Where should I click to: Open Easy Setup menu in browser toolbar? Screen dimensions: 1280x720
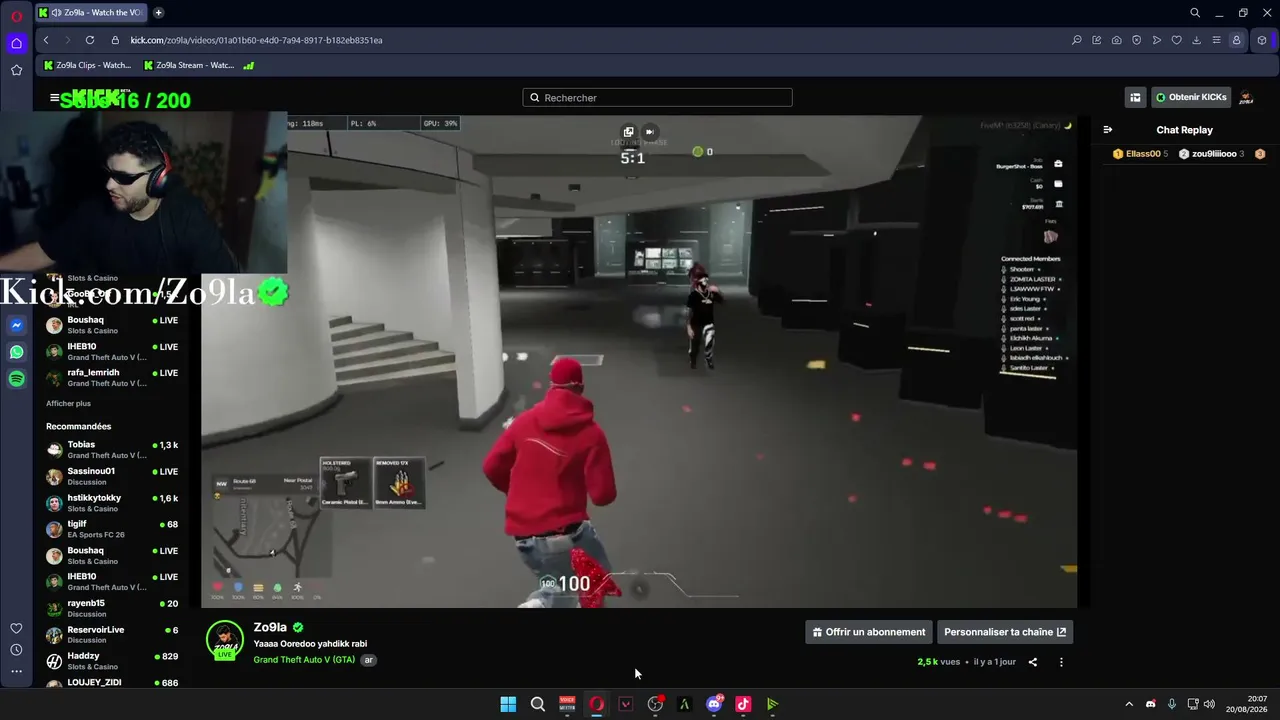coord(1216,40)
